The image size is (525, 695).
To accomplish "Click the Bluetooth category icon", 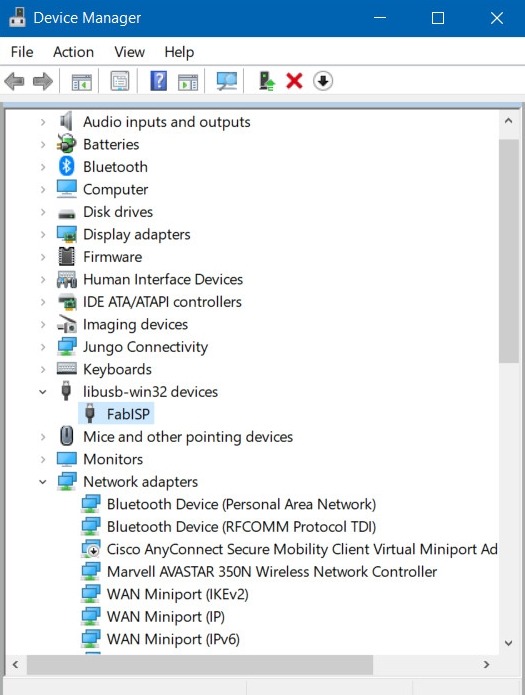I will [x=67, y=167].
